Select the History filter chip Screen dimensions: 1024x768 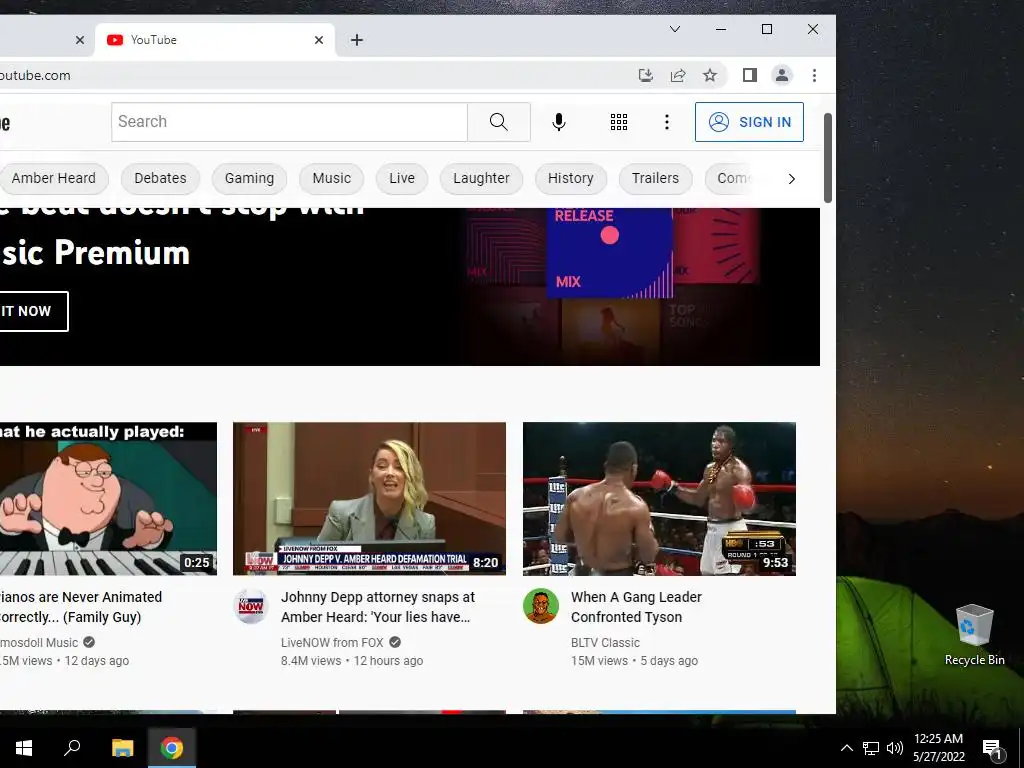pos(570,178)
